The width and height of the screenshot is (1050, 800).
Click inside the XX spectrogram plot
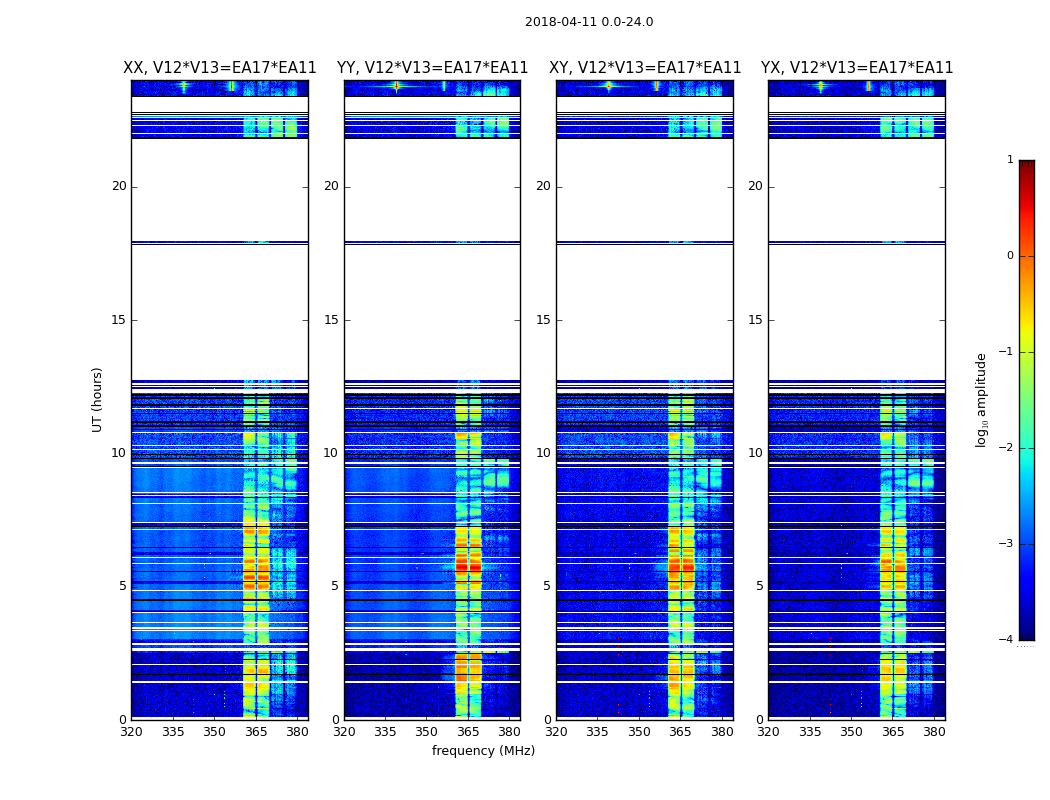pos(220,400)
